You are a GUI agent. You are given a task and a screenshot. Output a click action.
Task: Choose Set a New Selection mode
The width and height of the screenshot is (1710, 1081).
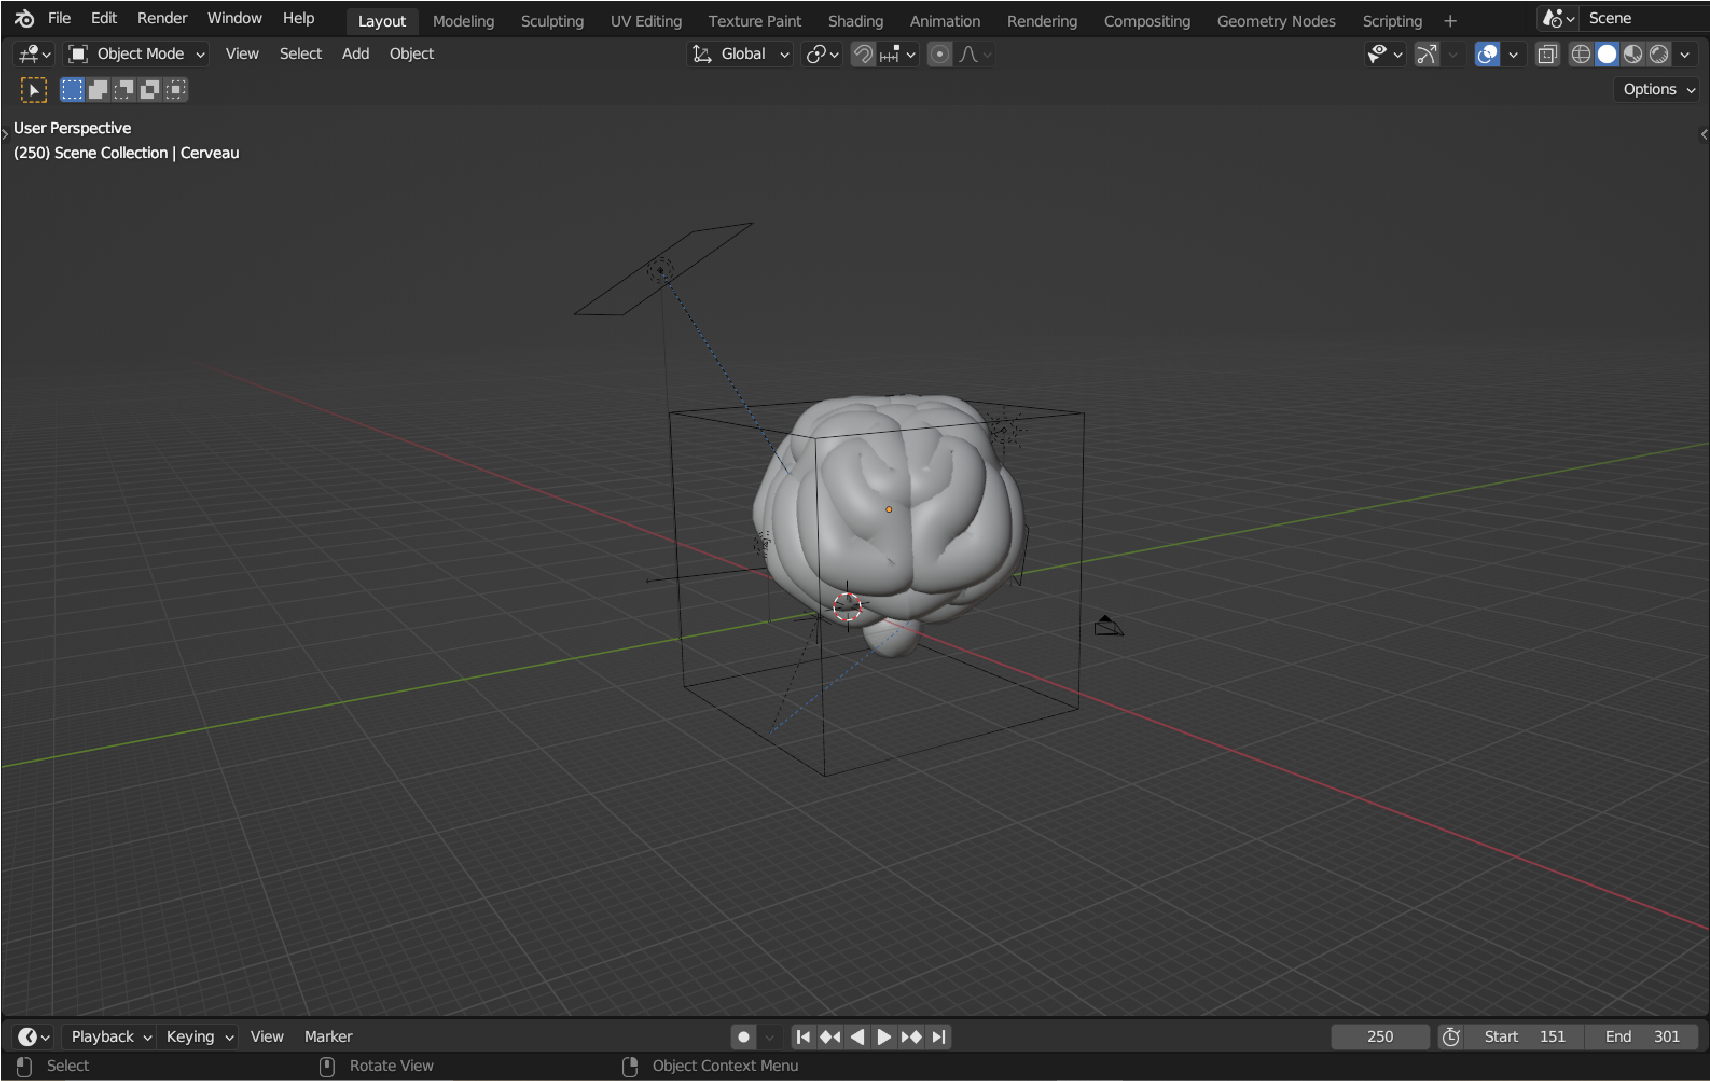point(72,90)
